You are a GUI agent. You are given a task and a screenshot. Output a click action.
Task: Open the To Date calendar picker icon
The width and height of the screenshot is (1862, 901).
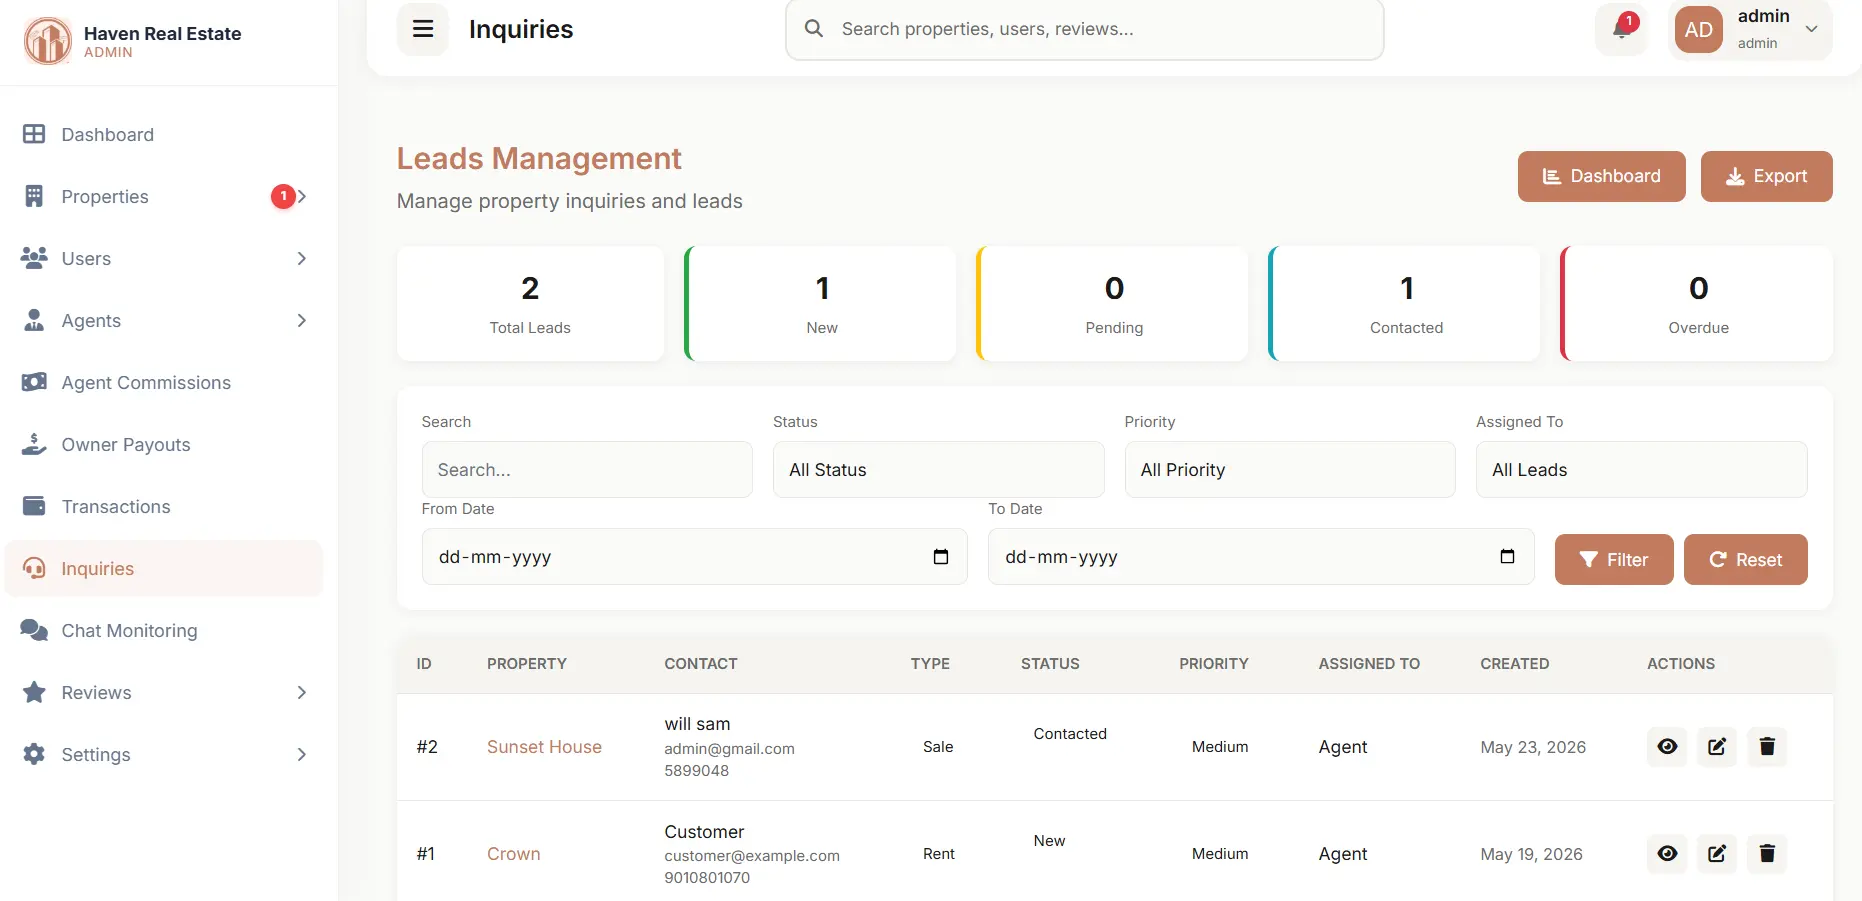coord(1507,557)
